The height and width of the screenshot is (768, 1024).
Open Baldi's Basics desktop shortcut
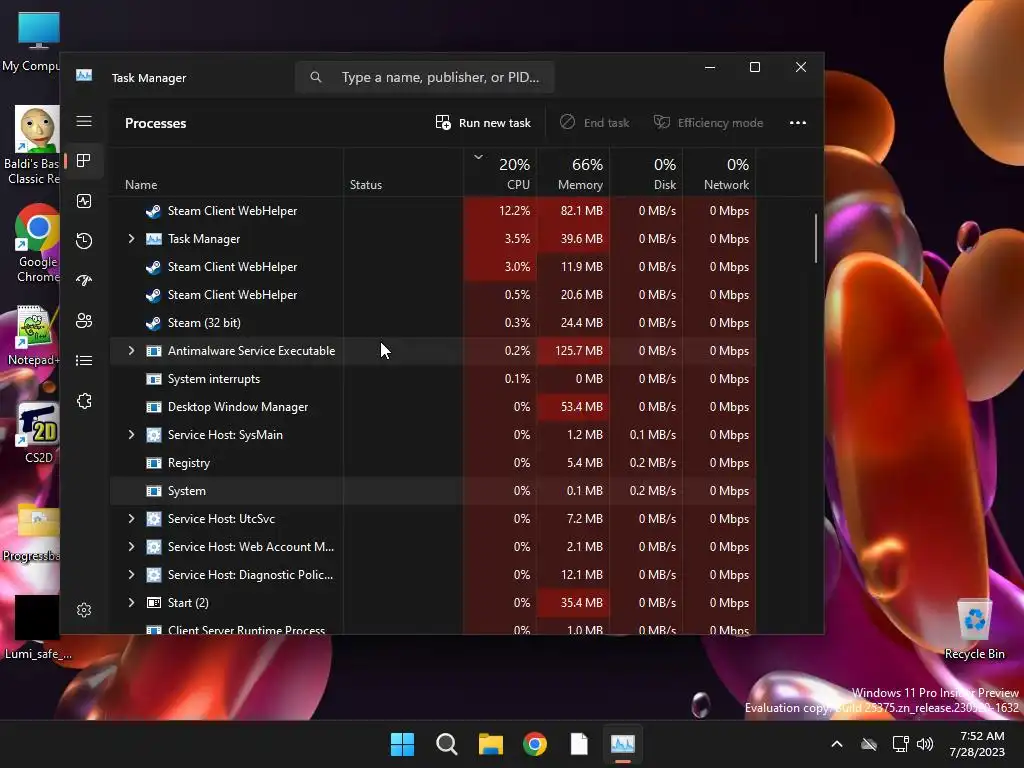click(34, 146)
